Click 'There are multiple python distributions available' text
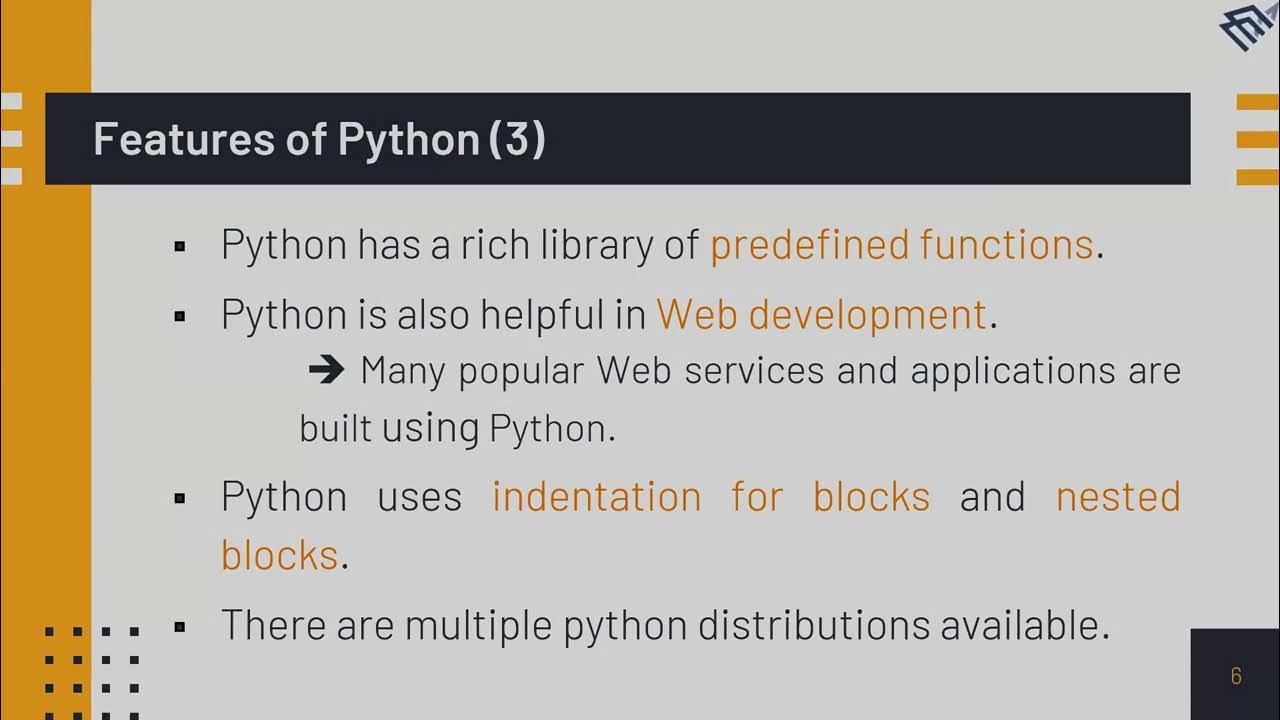This screenshot has width=1280, height=720. (665, 626)
